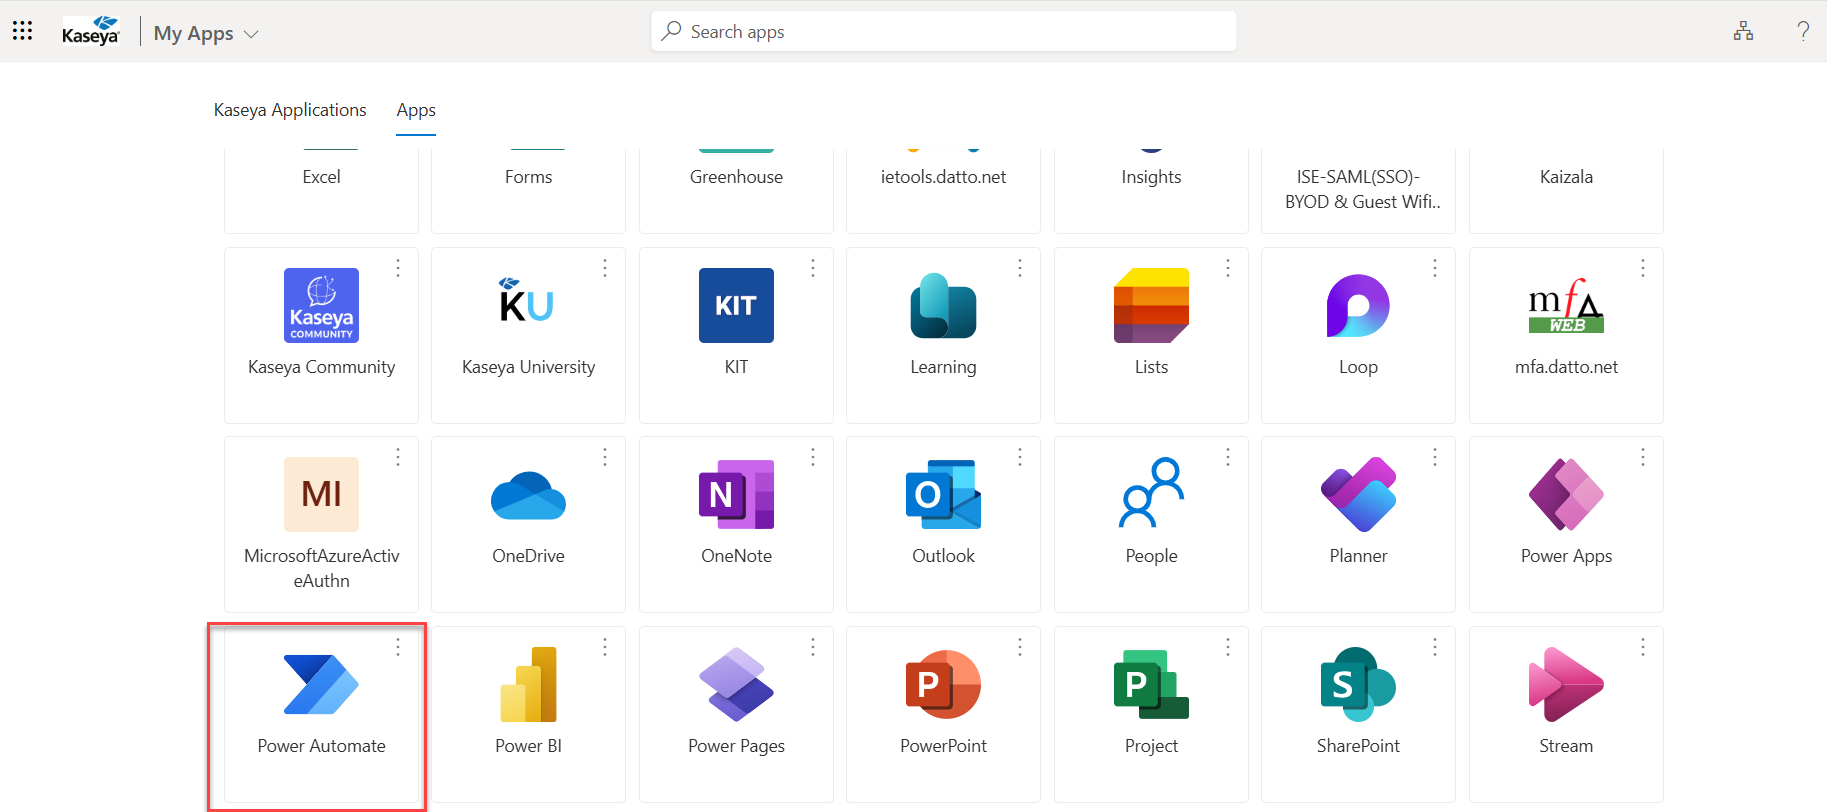Open more options for MicrosoftAzureActiveAuthn tile
The height and width of the screenshot is (812, 1827).
pyautogui.click(x=398, y=457)
